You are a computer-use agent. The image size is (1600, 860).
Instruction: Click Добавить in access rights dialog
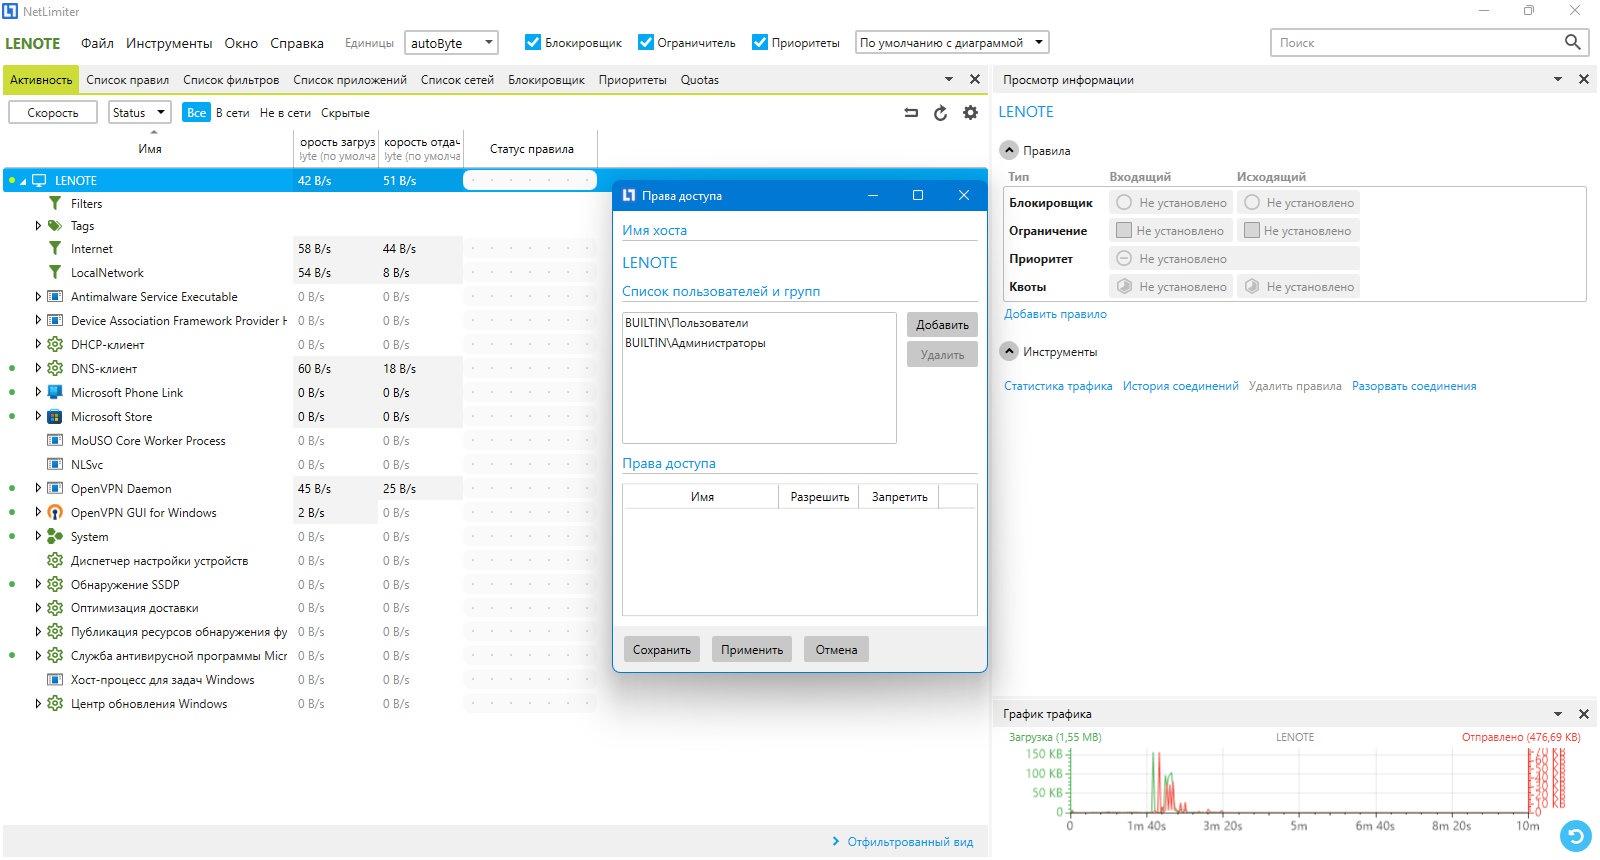pyautogui.click(x=942, y=324)
